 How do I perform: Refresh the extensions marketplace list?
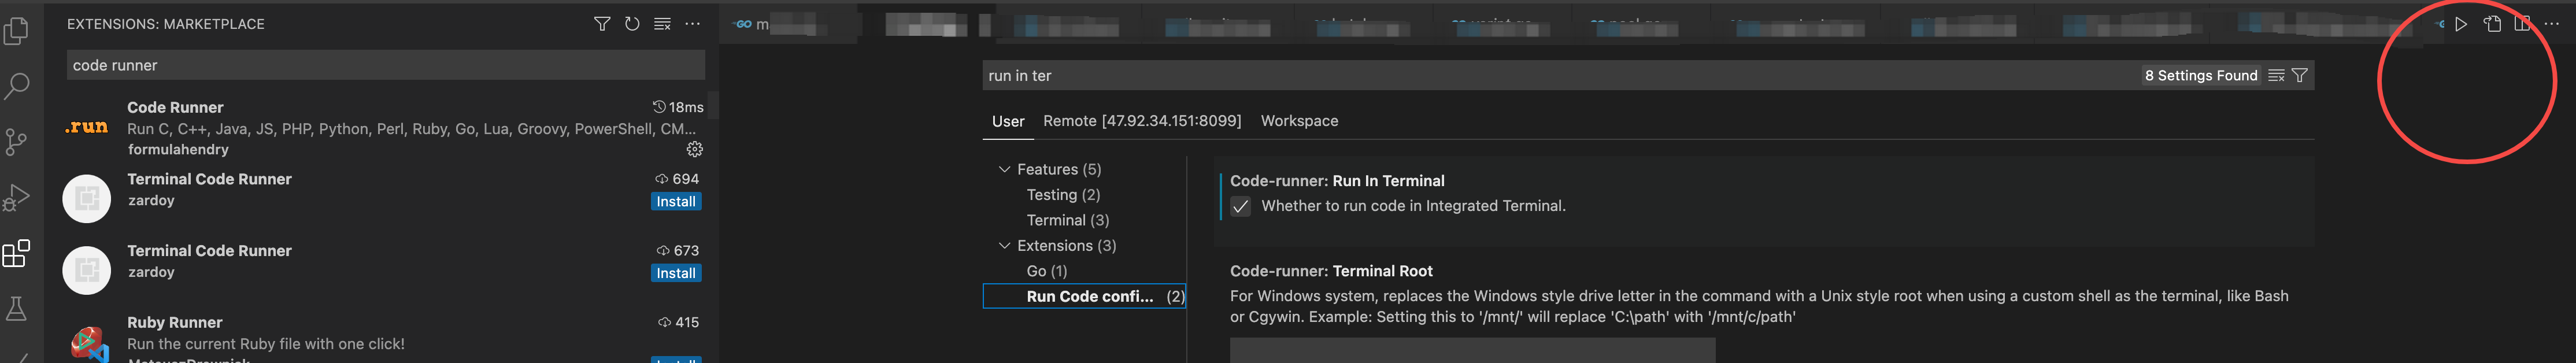point(632,24)
